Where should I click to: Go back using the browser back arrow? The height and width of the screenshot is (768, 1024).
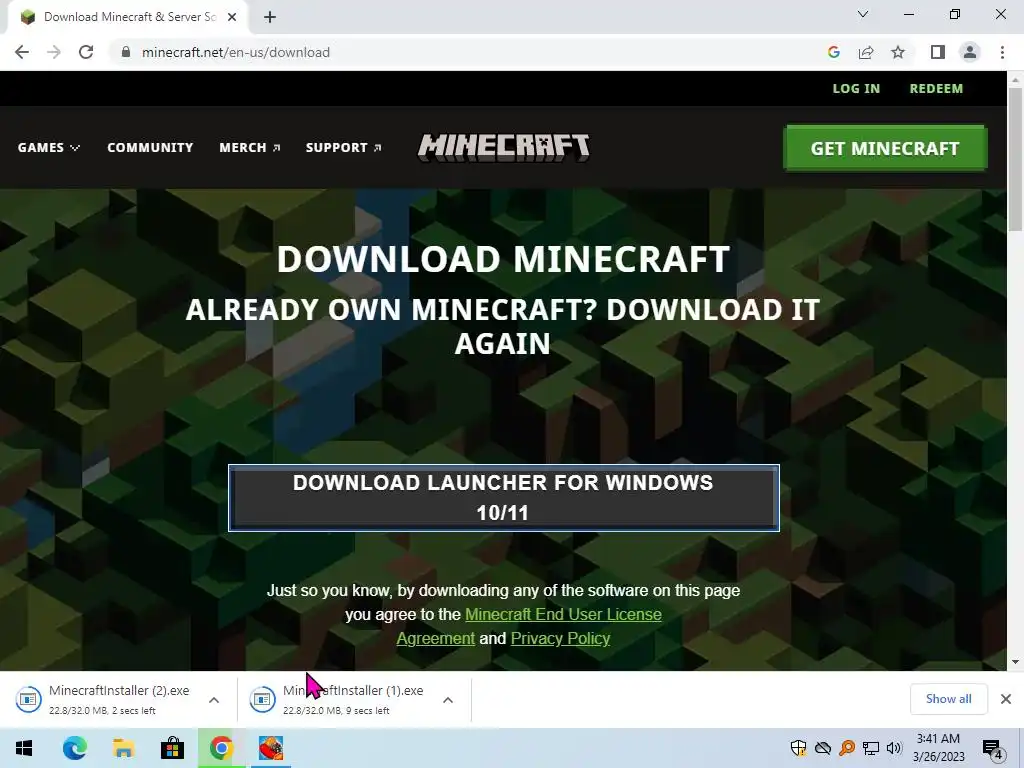pyautogui.click(x=22, y=52)
